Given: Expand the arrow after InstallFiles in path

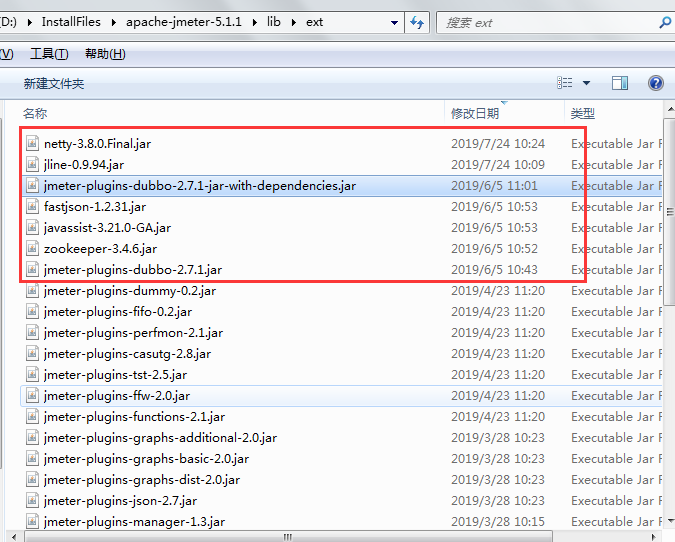Looking at the screenshot, I should [114, 22].
